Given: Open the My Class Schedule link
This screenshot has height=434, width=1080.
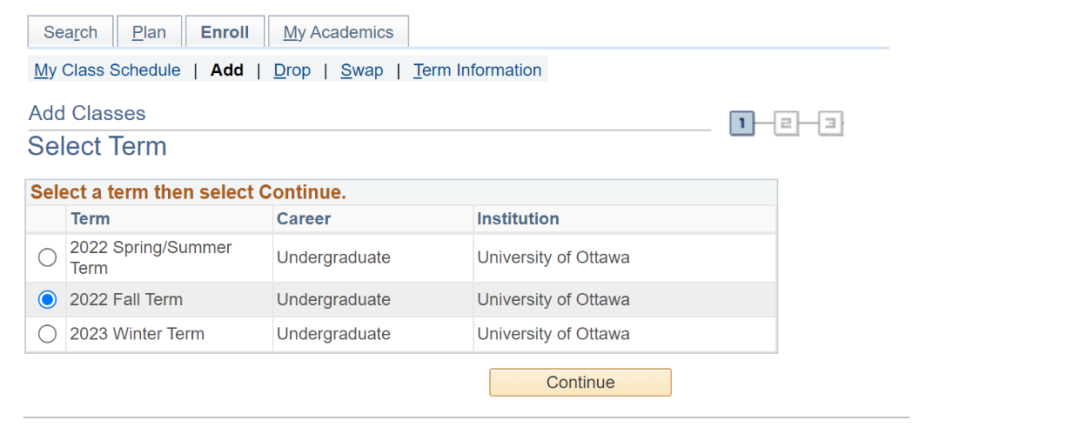Looking at the screenshot, I should [107, 70].
